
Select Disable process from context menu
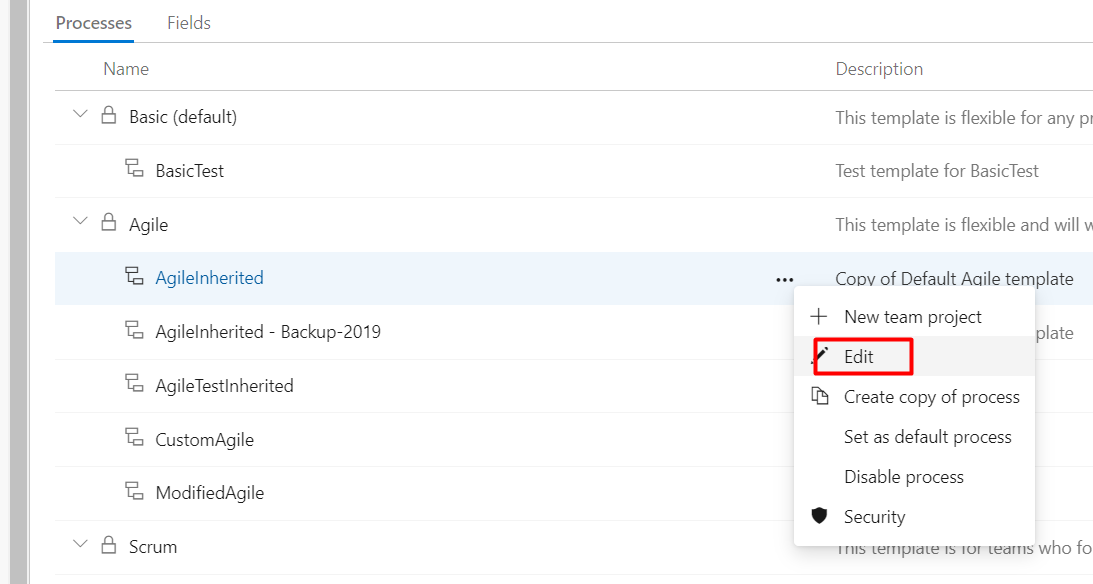pos(903,477)
